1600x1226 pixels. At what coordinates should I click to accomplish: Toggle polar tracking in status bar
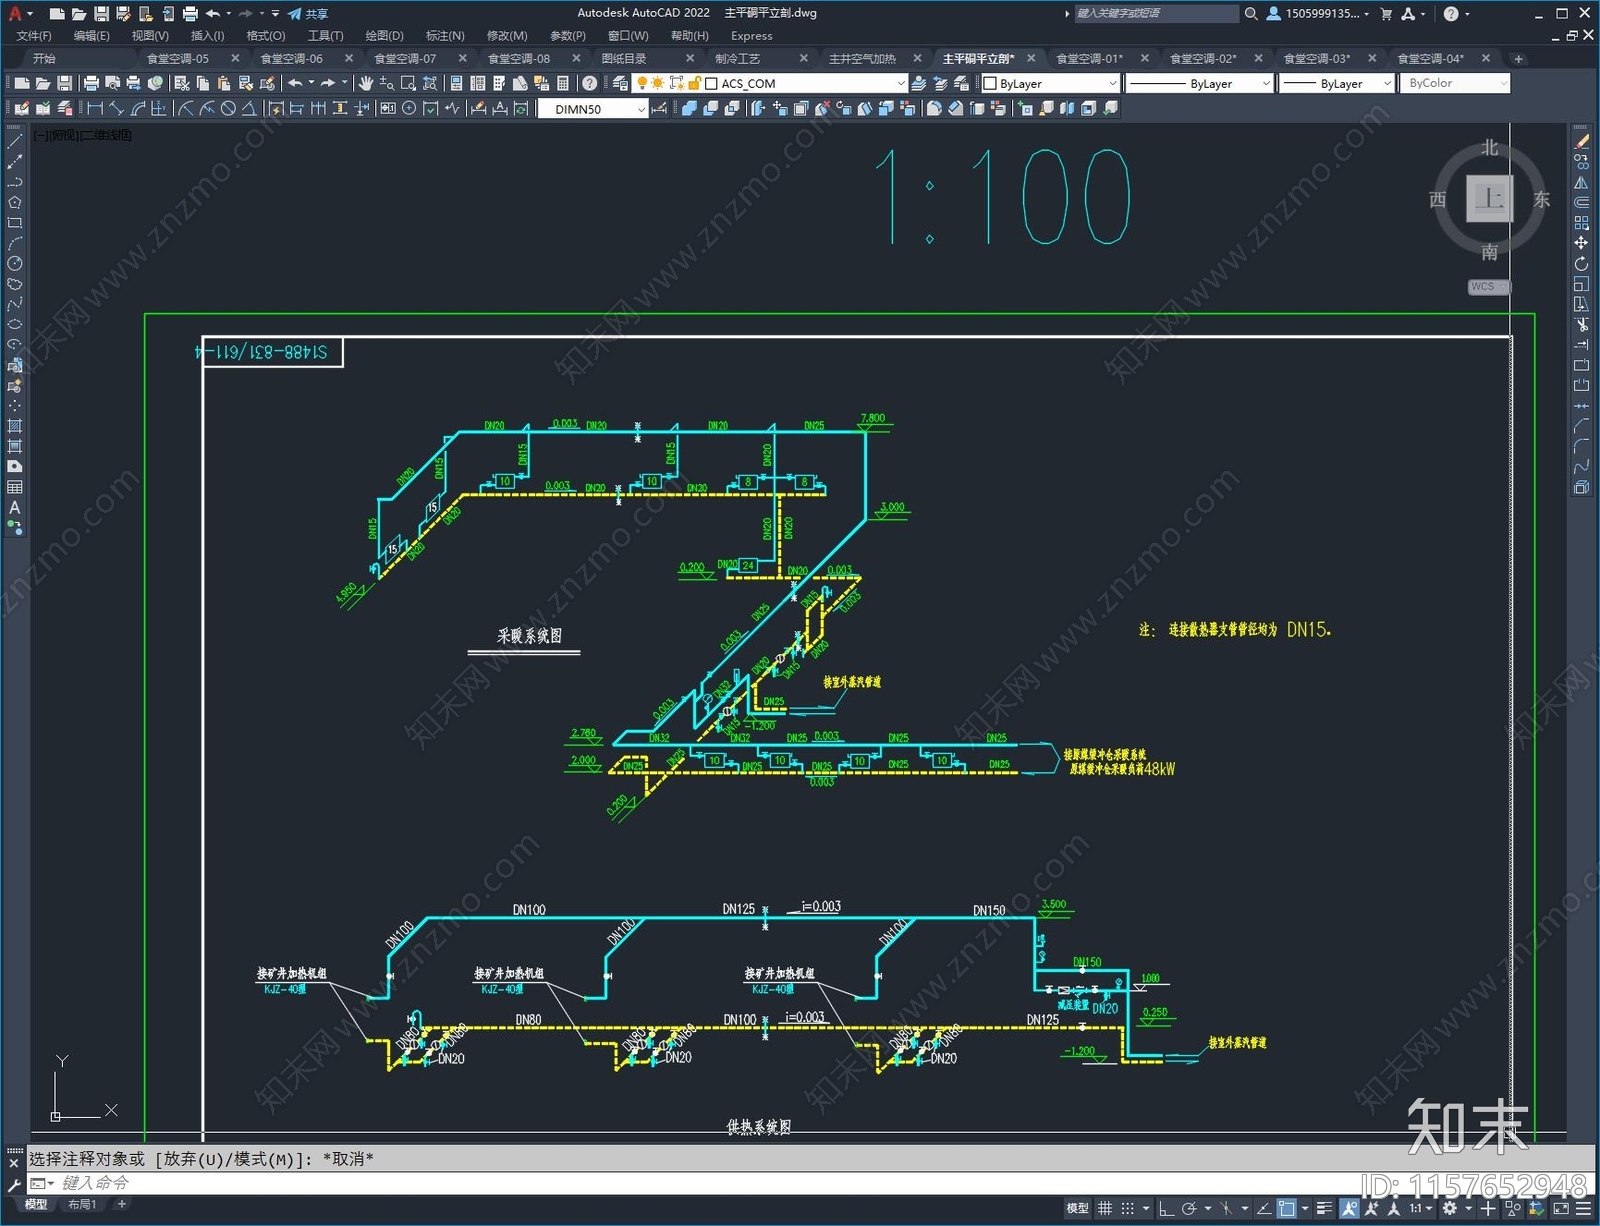(1189, 1208)
